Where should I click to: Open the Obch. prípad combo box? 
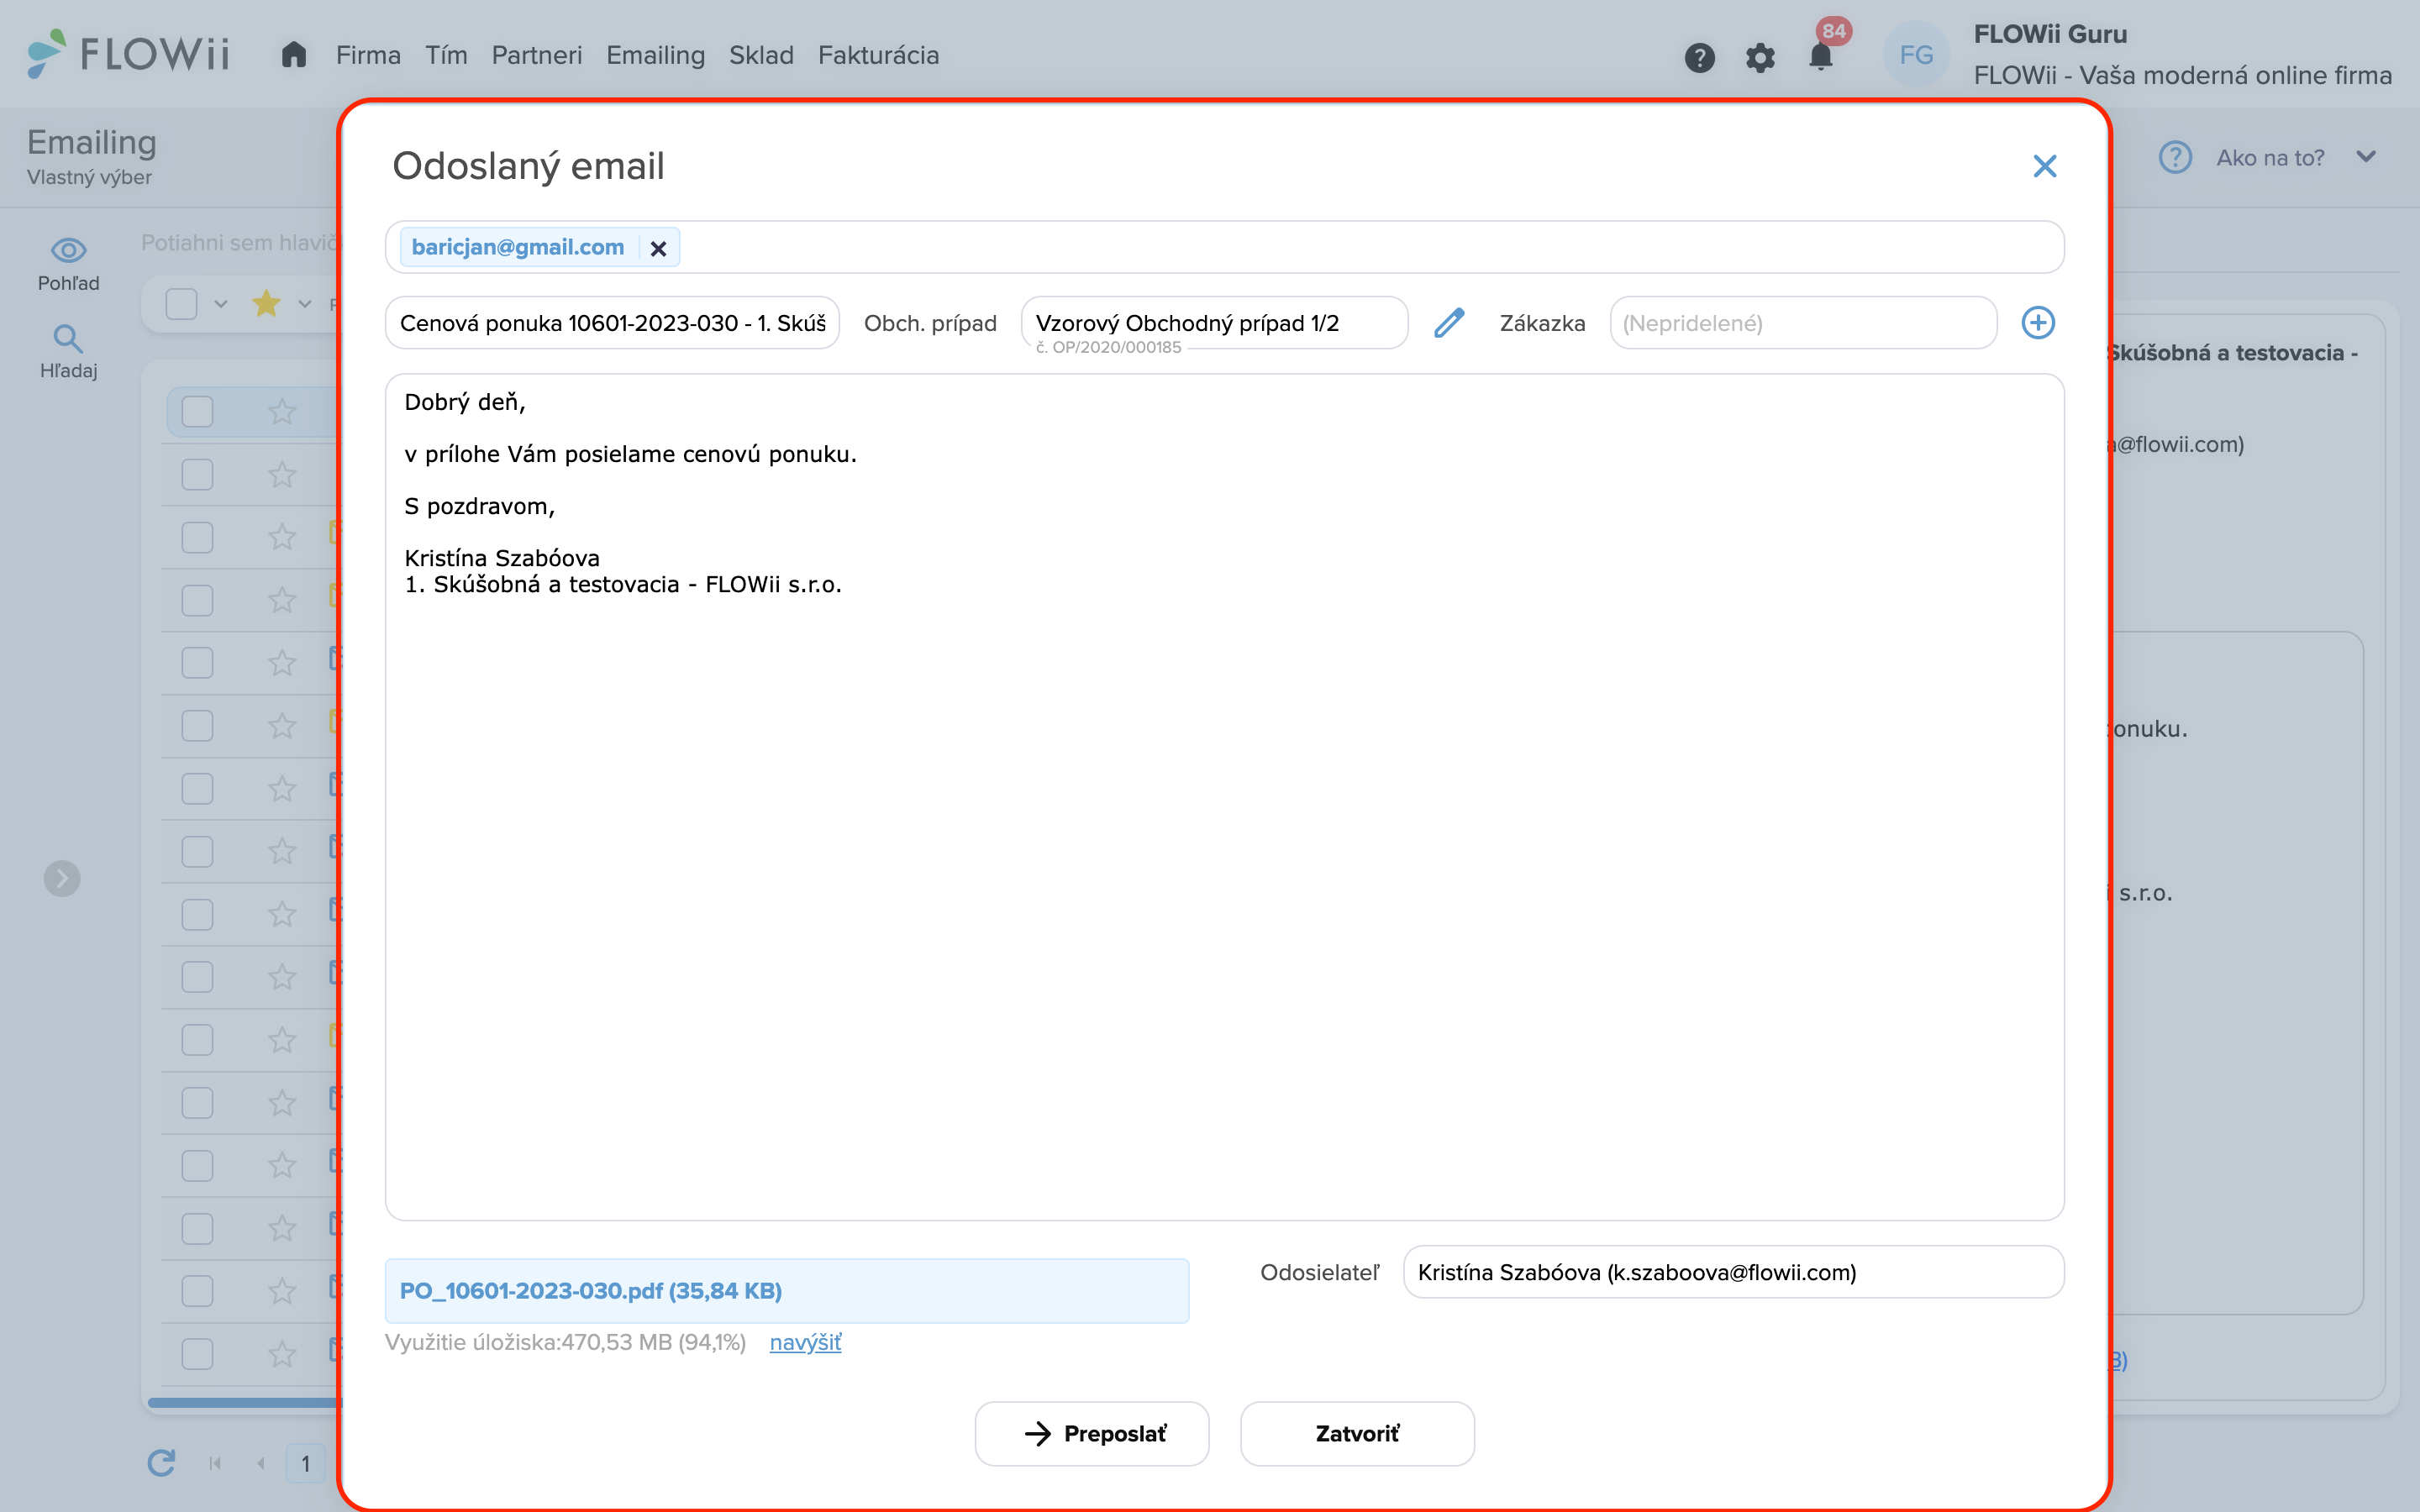click(1214, 323)
